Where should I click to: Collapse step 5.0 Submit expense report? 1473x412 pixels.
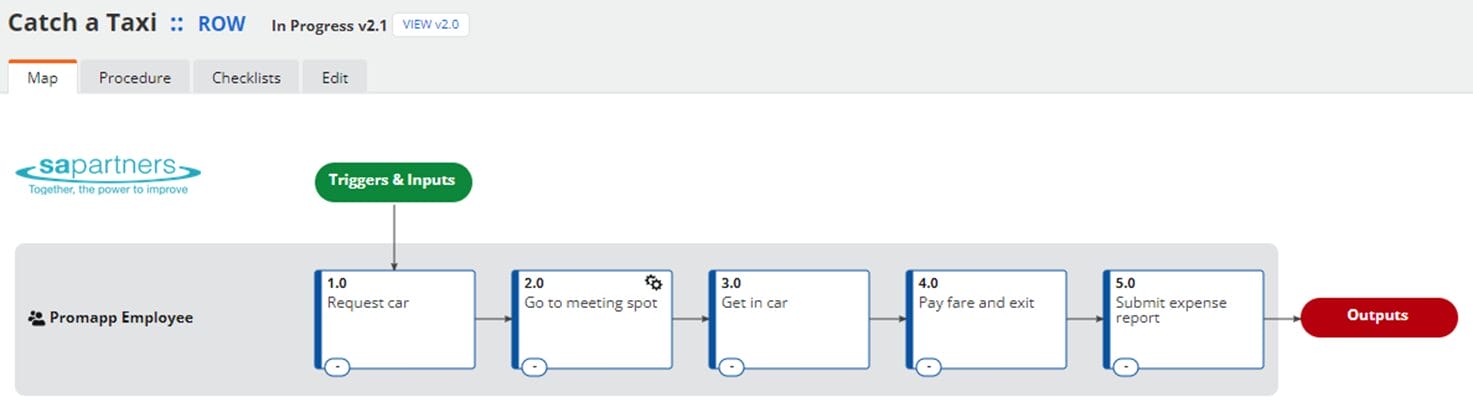[x=1126, y=367]
